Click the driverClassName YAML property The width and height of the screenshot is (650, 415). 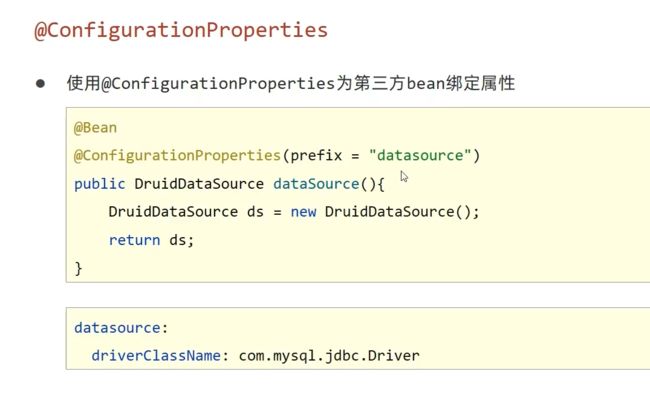156,356
